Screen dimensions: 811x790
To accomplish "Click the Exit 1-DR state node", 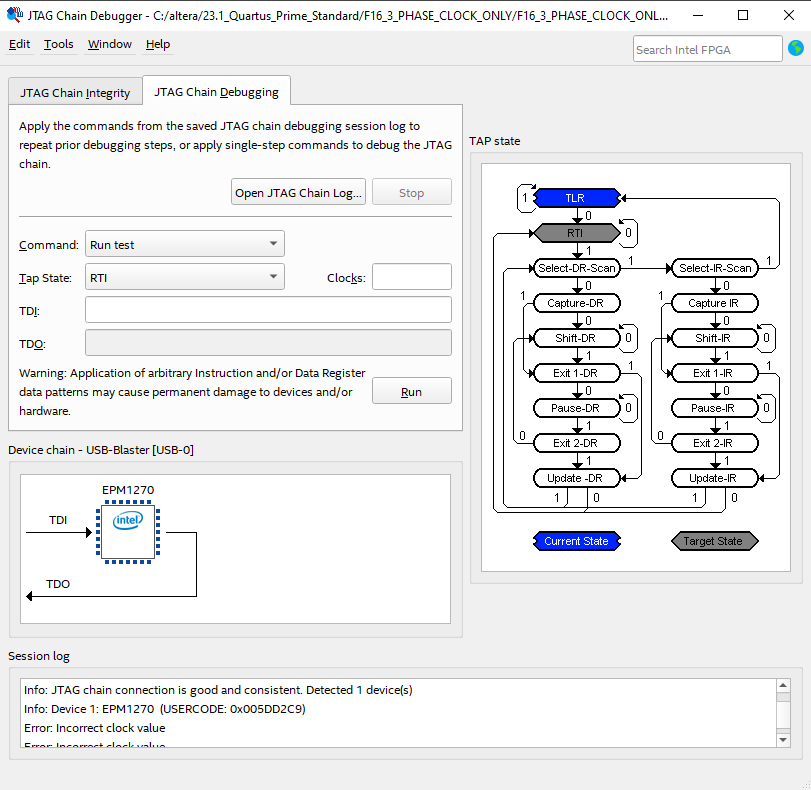I will click(x=576, y=373).
